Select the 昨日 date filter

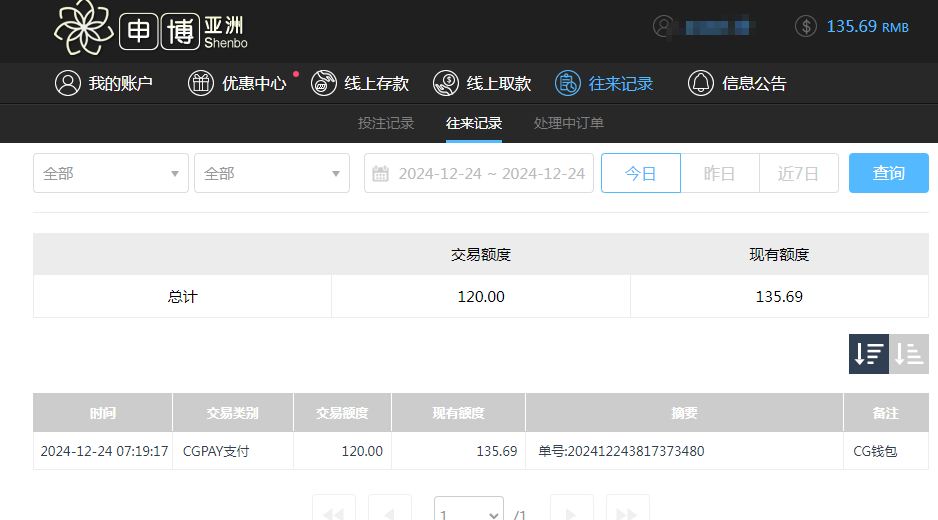(719, 173)
